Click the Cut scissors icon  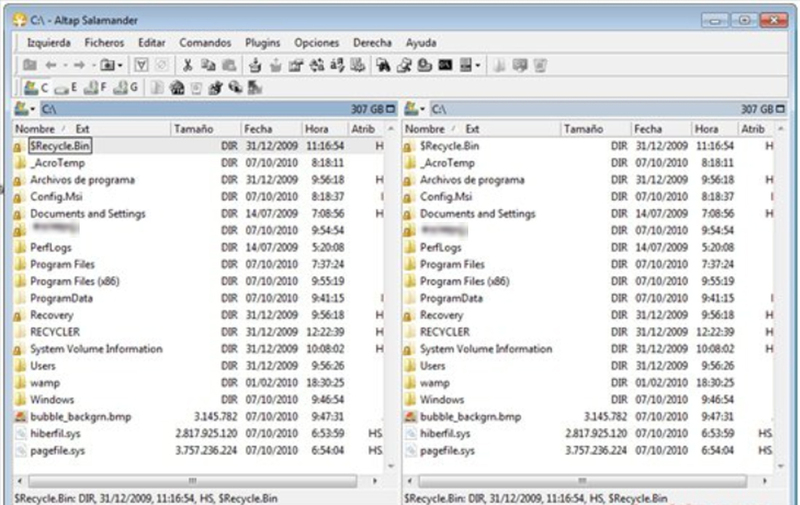[x=187, y=65]
